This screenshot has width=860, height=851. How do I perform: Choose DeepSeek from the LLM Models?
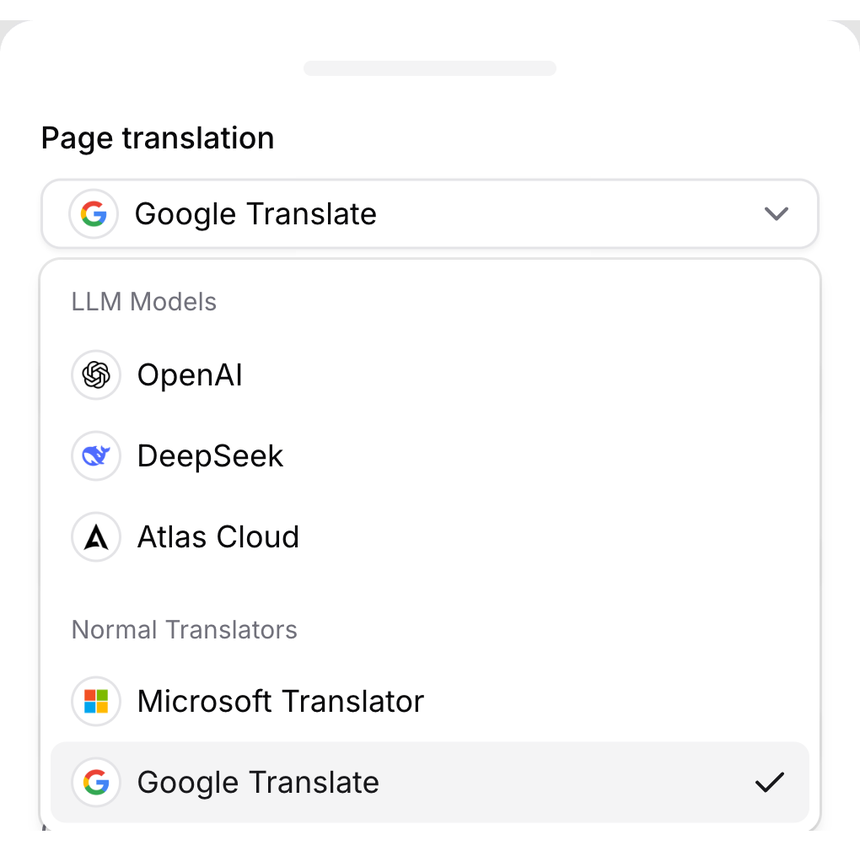coord(429,456)
